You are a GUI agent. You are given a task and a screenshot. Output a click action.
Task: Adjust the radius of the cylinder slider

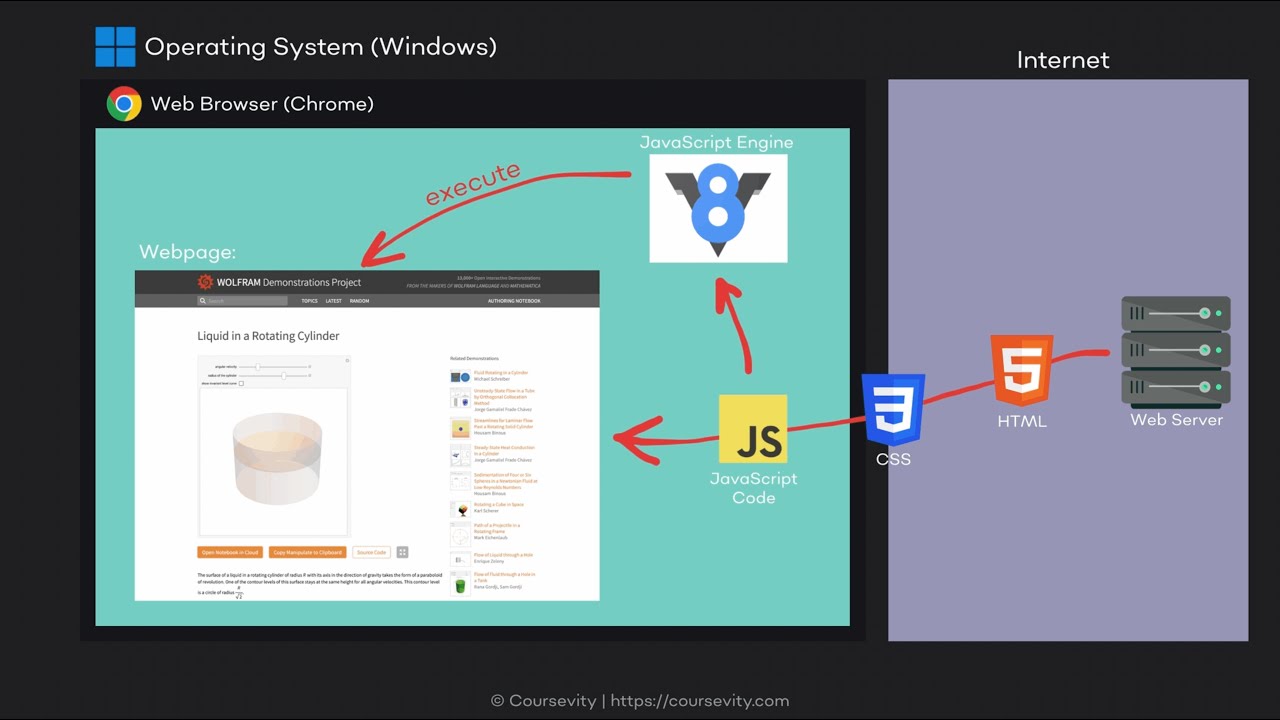tap(273, 375)
